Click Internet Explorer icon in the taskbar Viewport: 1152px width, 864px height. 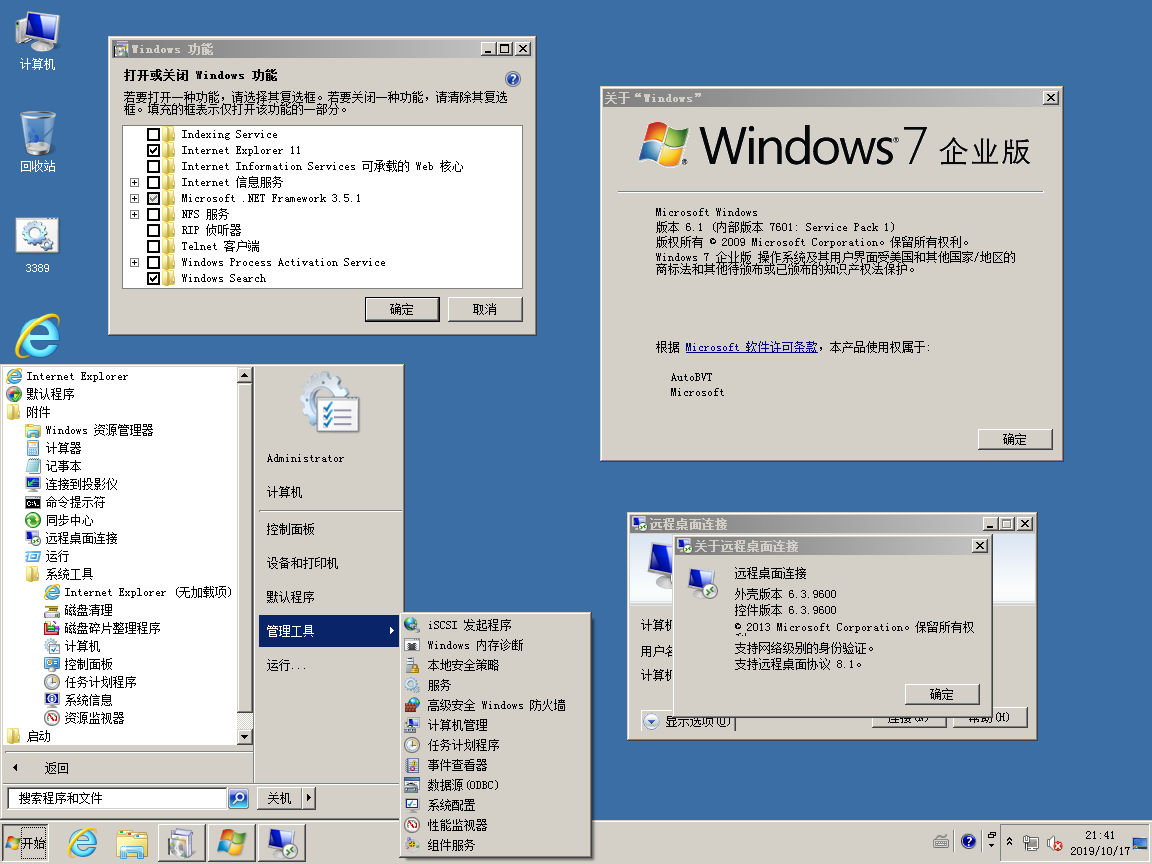82,843
